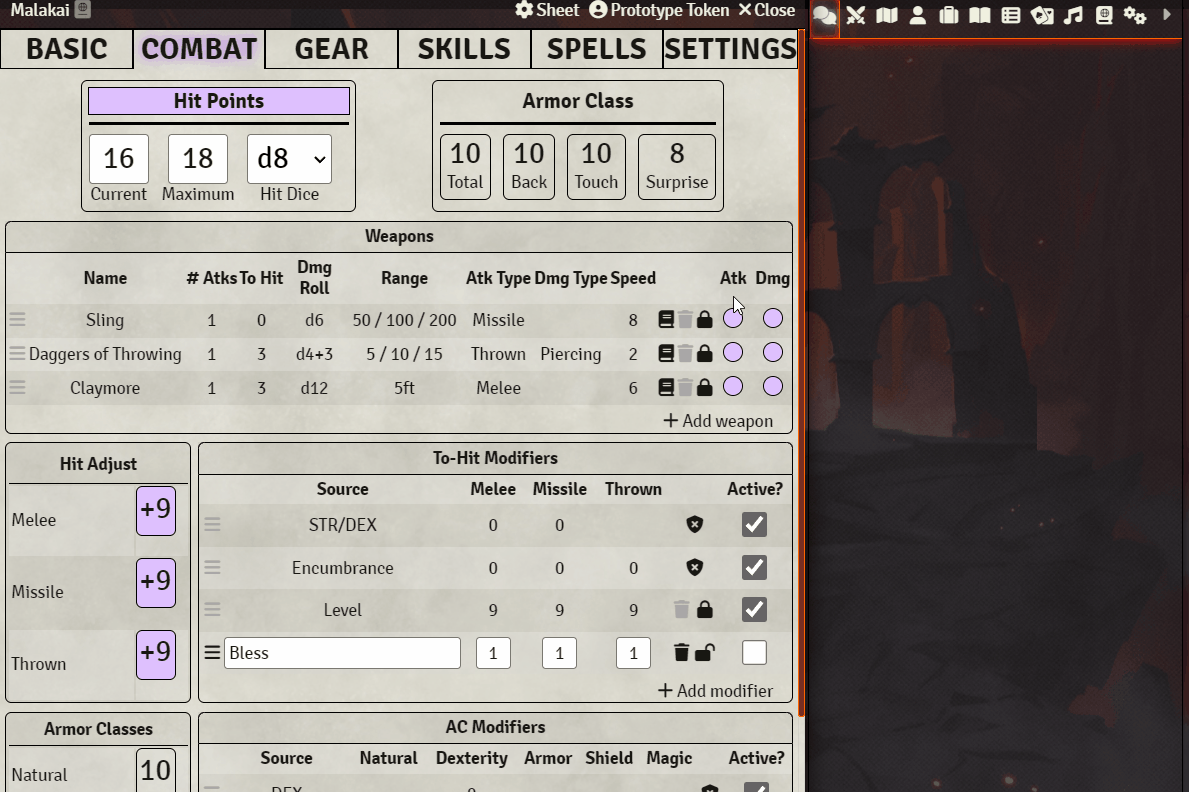
Task: Open the Rollable Tables list tab
Action: click(x=1011, y=15)
